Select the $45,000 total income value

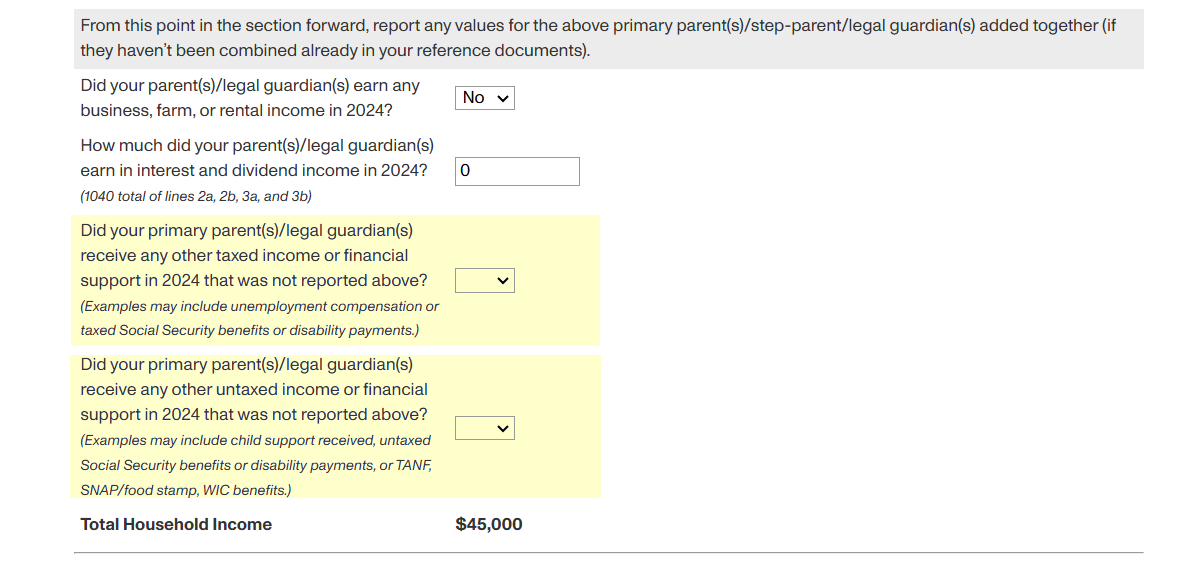[488, 524]
